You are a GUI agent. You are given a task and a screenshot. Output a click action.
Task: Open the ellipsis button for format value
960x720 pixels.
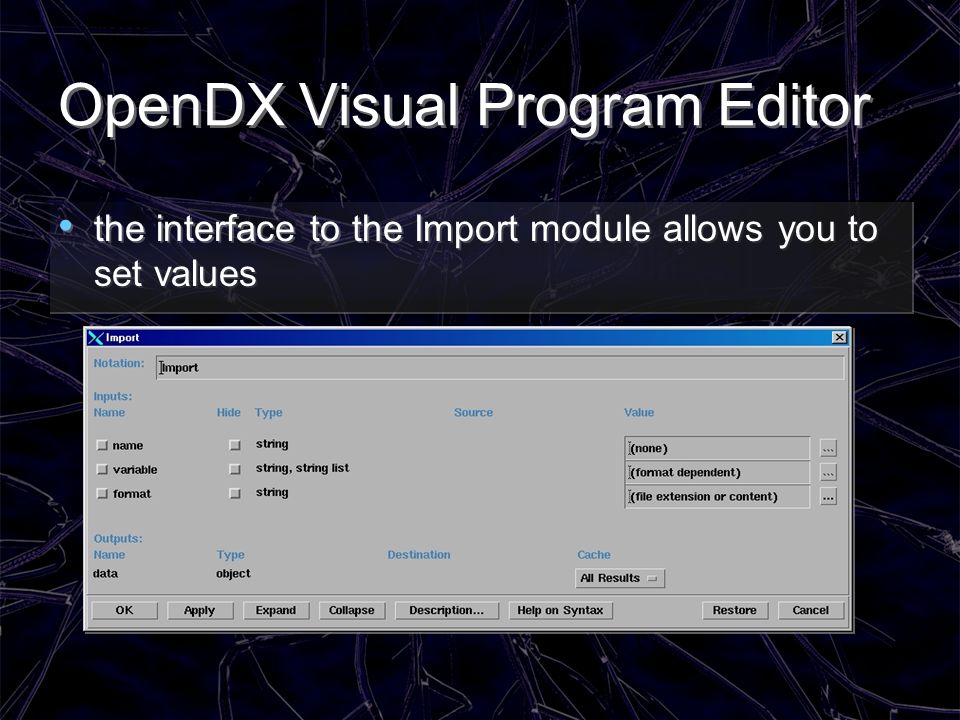pos(828,497)
